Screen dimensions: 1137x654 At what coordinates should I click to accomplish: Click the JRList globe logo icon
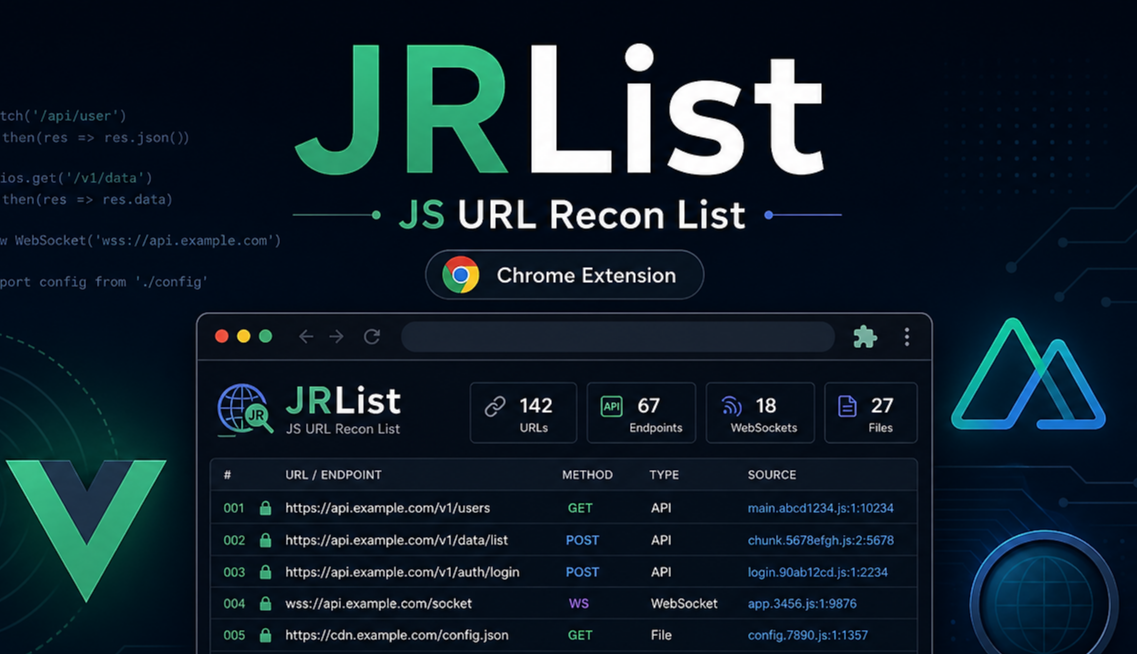245,410
